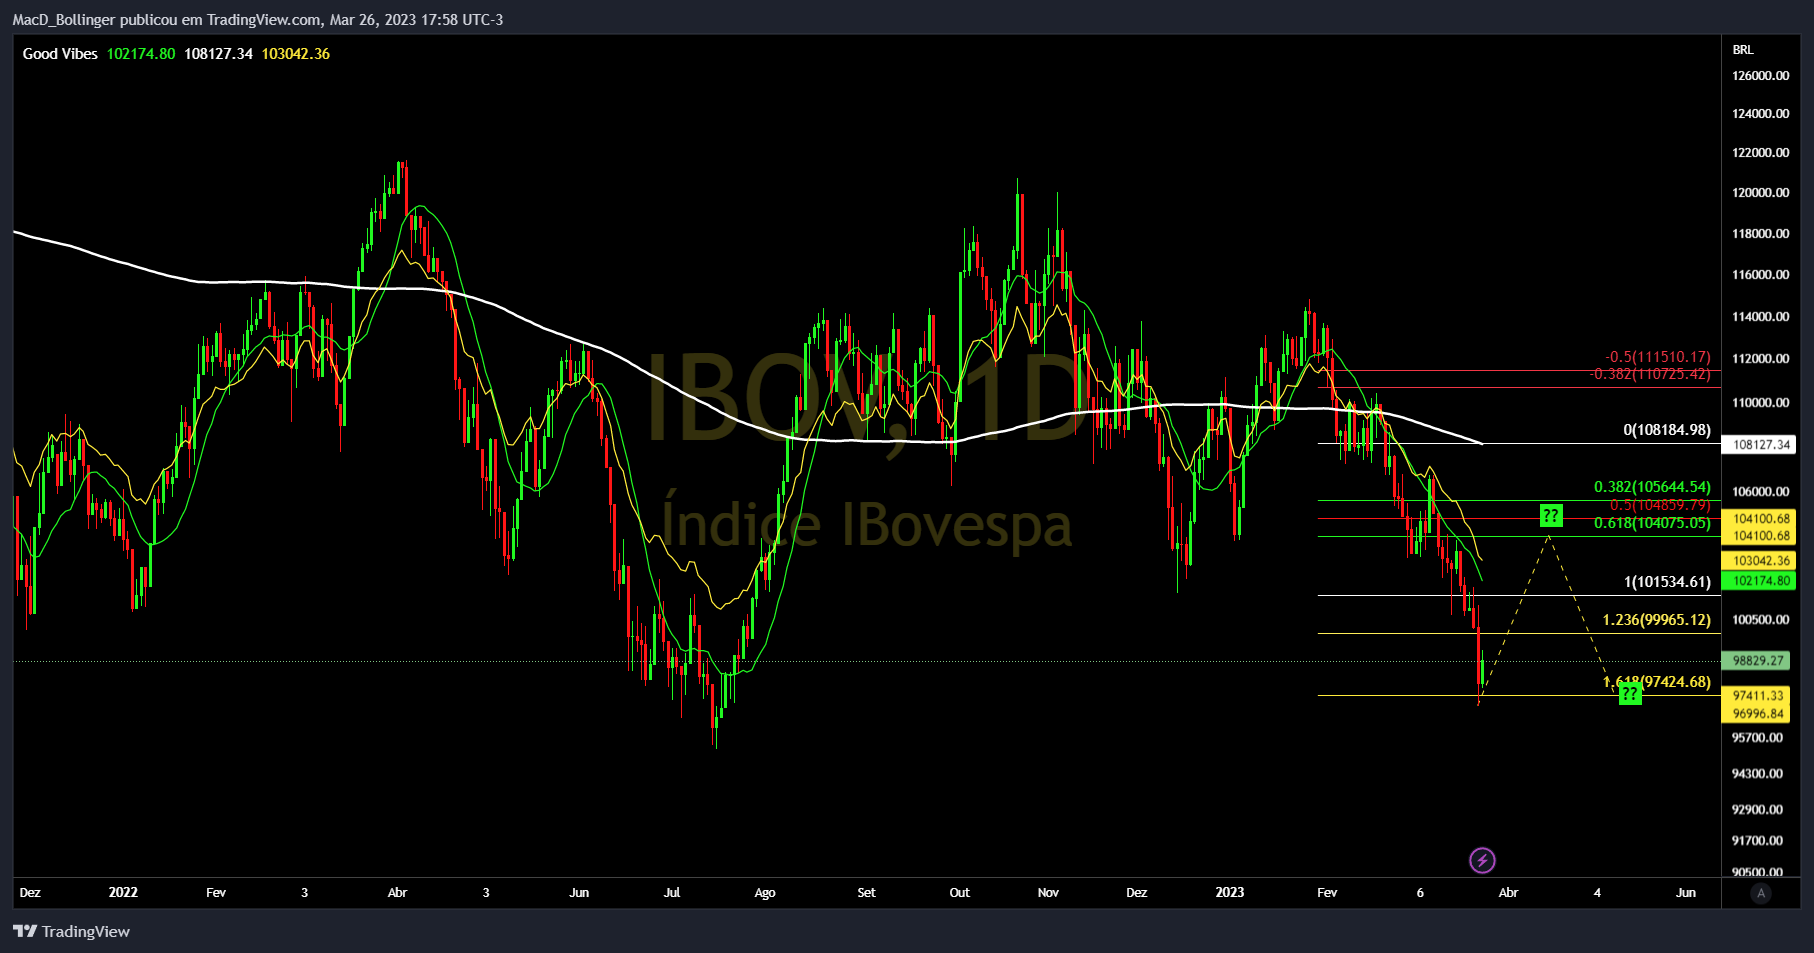Click the 0.382(105644.54) Fibonacci label

tap(1652, 487)
